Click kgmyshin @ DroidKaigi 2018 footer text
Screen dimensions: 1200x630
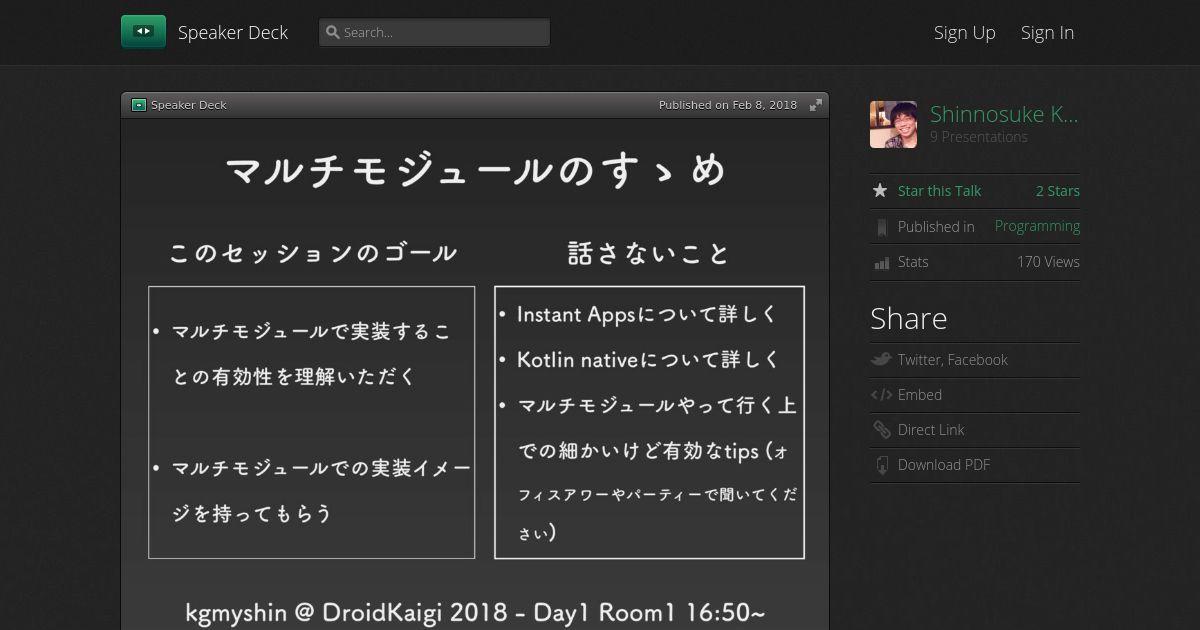(475, 613)
